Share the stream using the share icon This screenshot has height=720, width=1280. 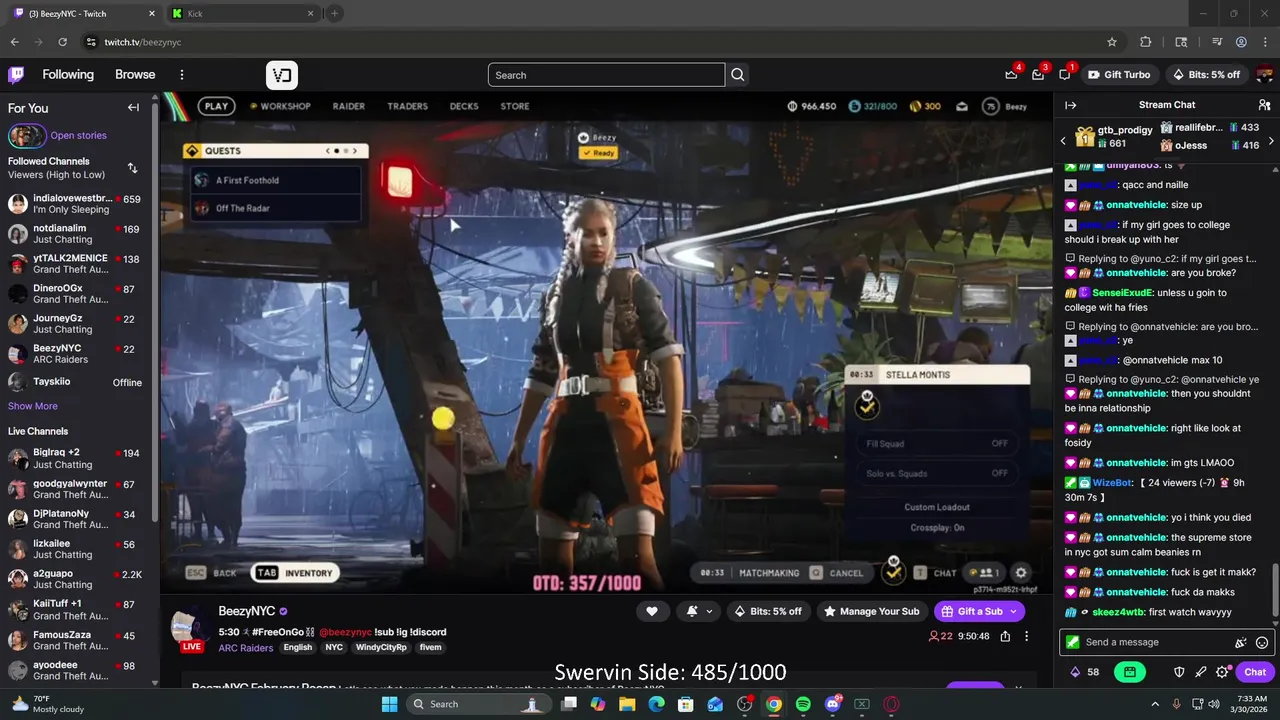click(1005, 636)
